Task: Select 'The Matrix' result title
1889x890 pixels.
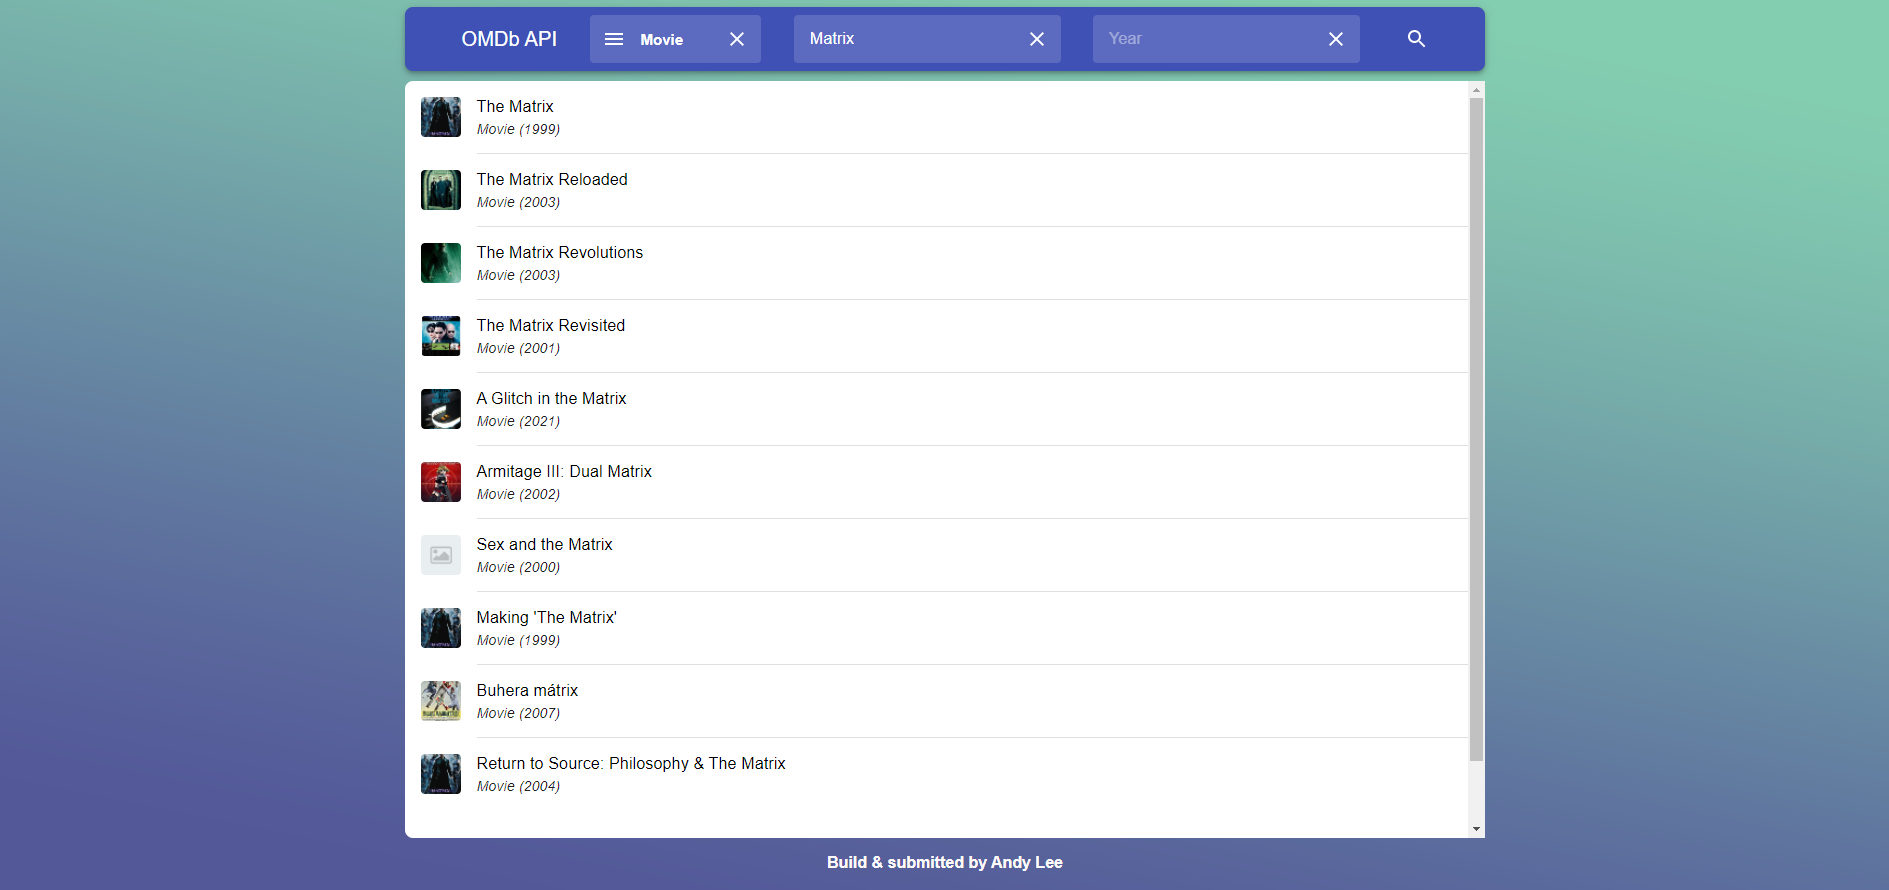Action: 515,106
